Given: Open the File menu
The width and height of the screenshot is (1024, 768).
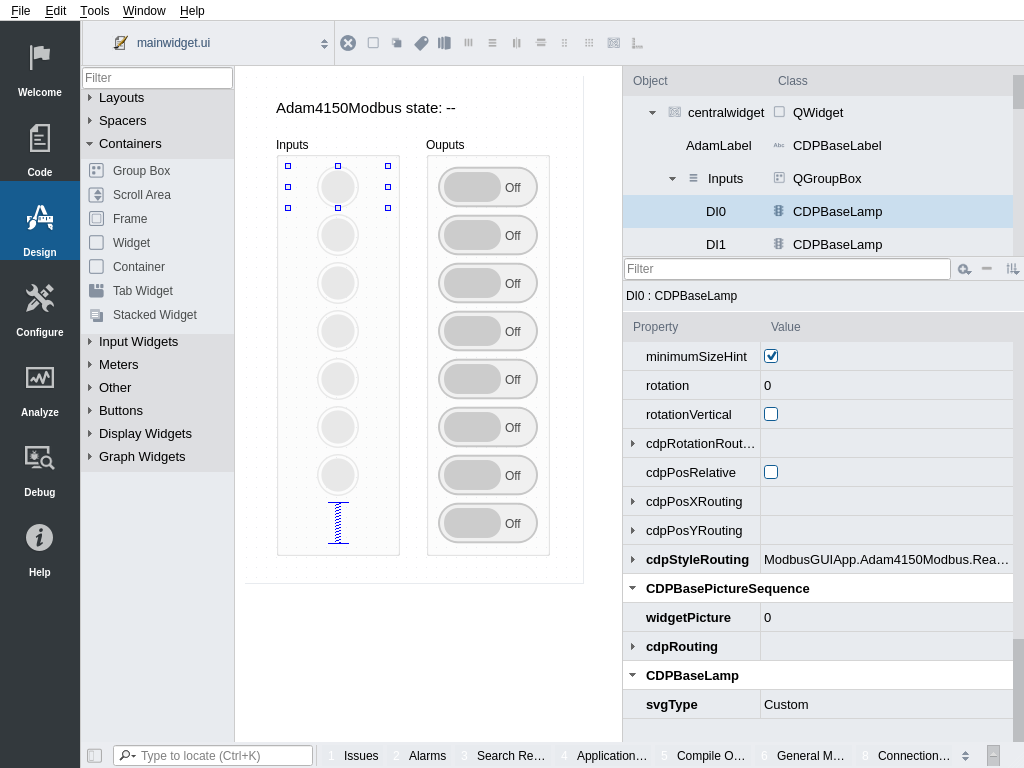Looking at the screenshot, I should 21,10.
